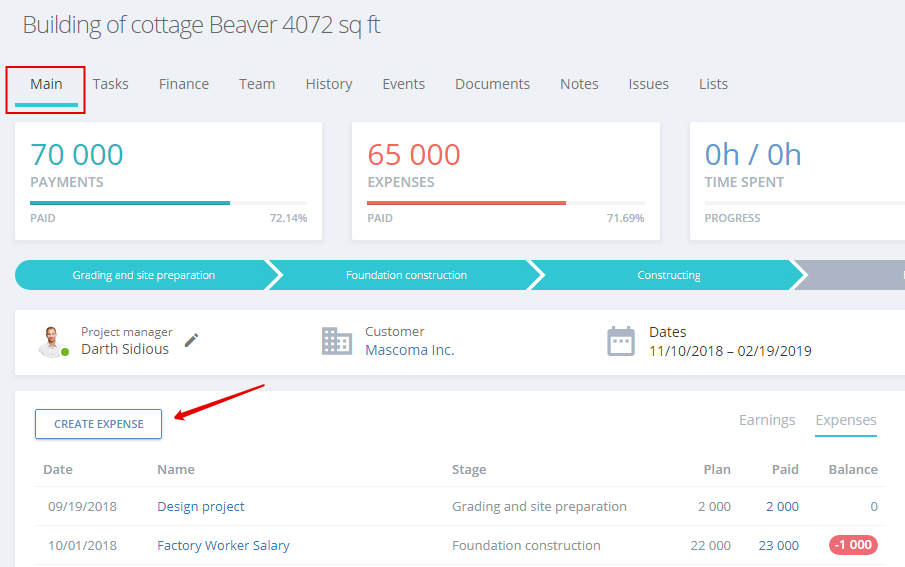View the History tab
905x567 pixels.
329,84
